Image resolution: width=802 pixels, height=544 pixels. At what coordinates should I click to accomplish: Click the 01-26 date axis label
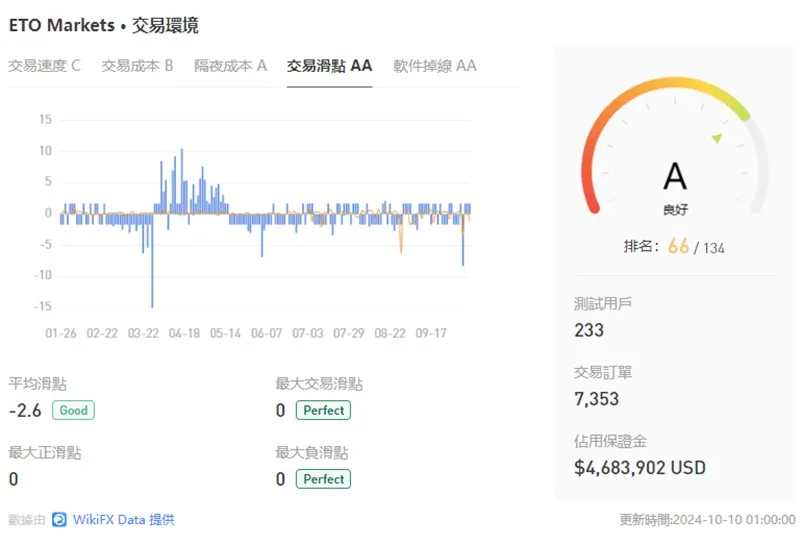click(x=61, y=333)
